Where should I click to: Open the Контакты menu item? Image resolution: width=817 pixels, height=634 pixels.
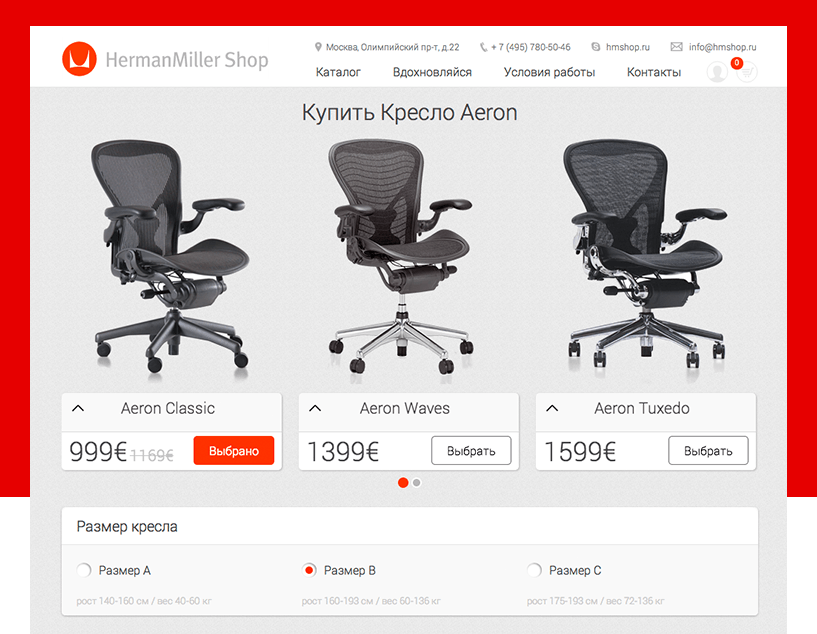tap(653, 72)
